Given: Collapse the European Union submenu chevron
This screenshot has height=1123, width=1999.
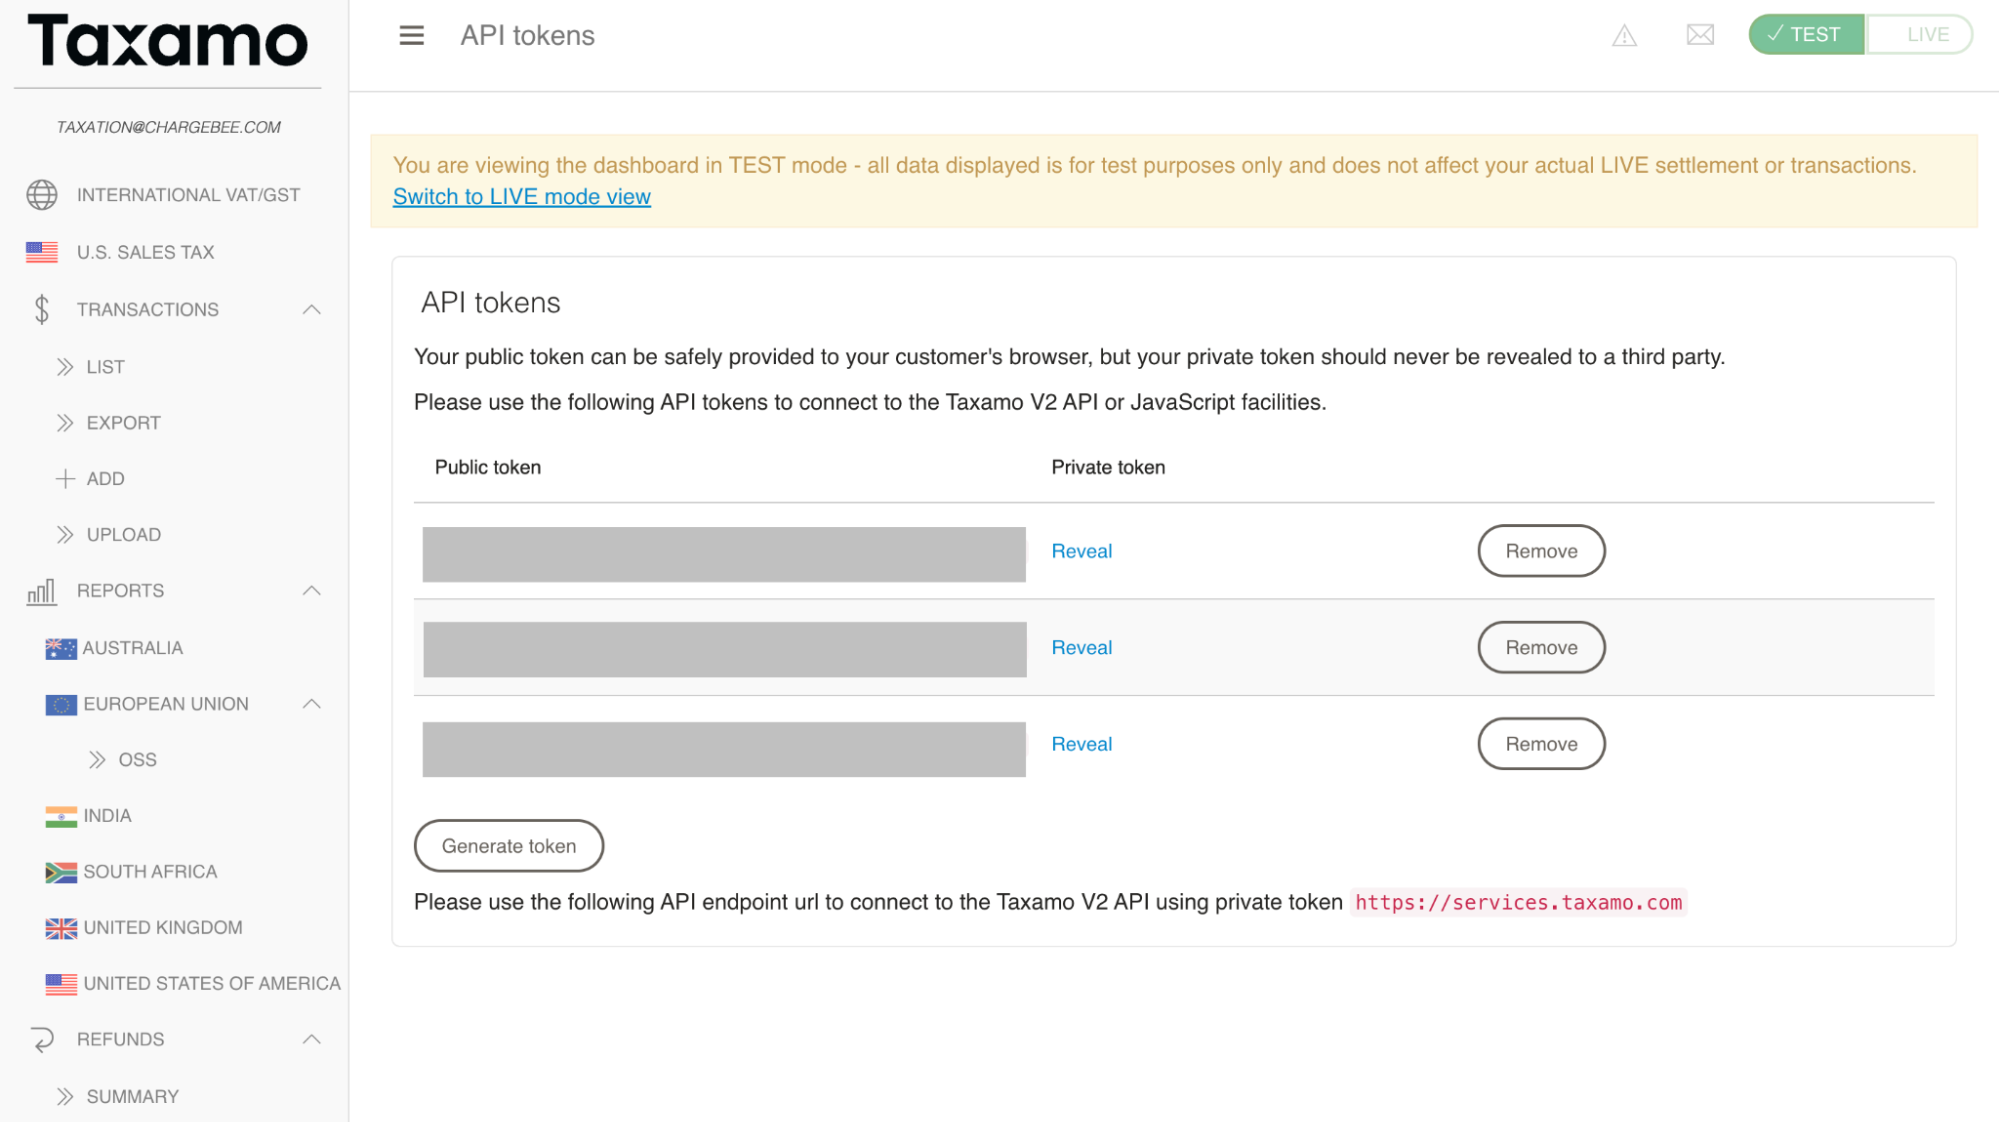Looking at the screenshot, I should pyautogui.click(x=312, y=704).
